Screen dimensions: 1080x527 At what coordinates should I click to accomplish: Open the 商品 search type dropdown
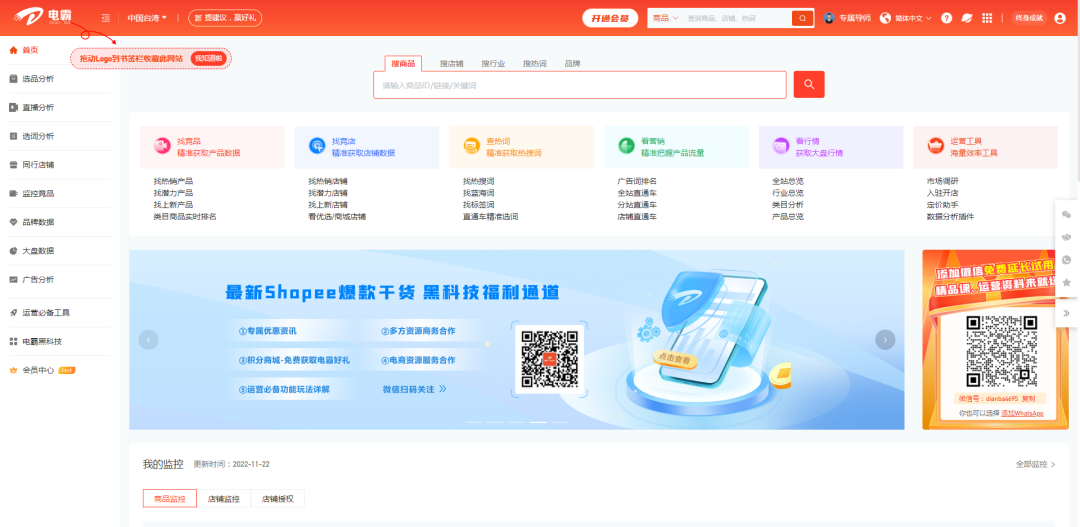[665, 18]
